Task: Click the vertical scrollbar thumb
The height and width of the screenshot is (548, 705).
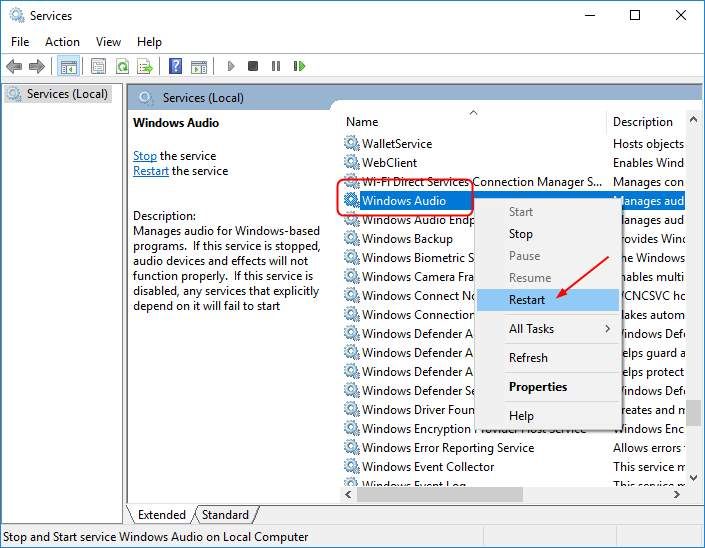Action: coord(694,412)
